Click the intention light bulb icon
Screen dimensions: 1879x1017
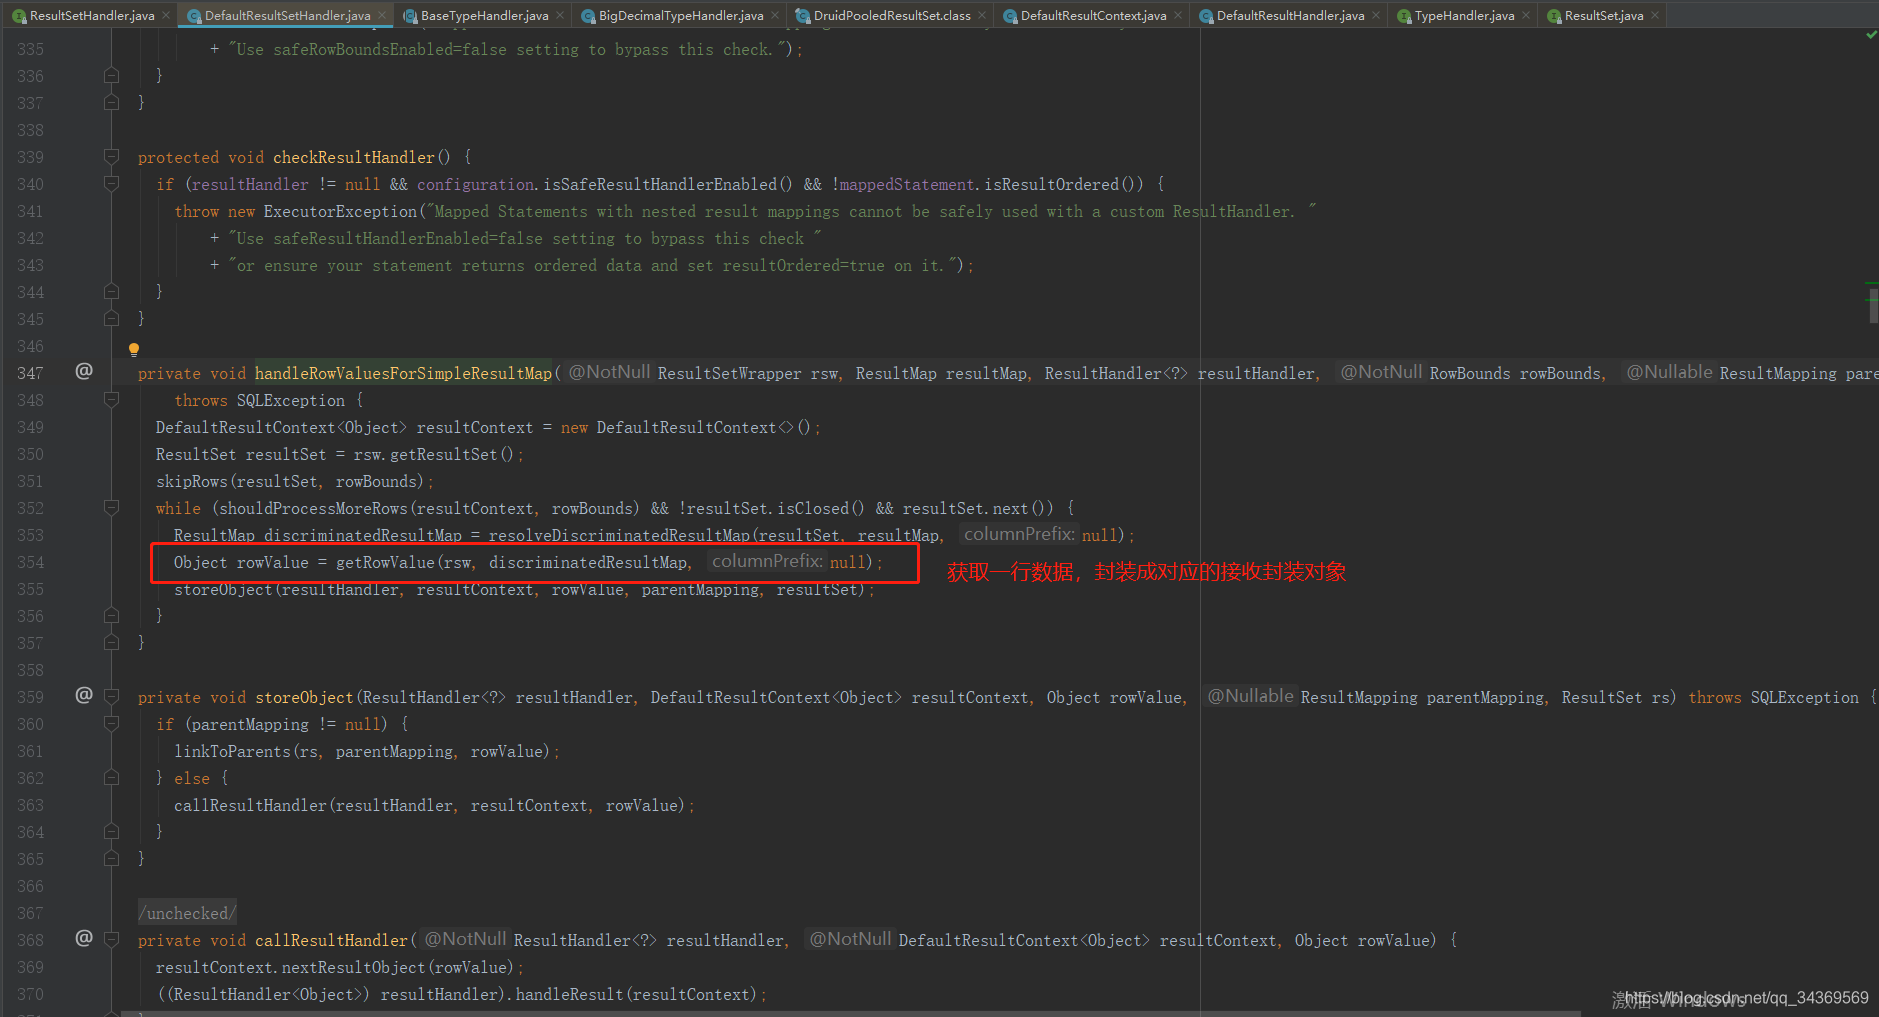pyautogui.click(x=134, y=350)
